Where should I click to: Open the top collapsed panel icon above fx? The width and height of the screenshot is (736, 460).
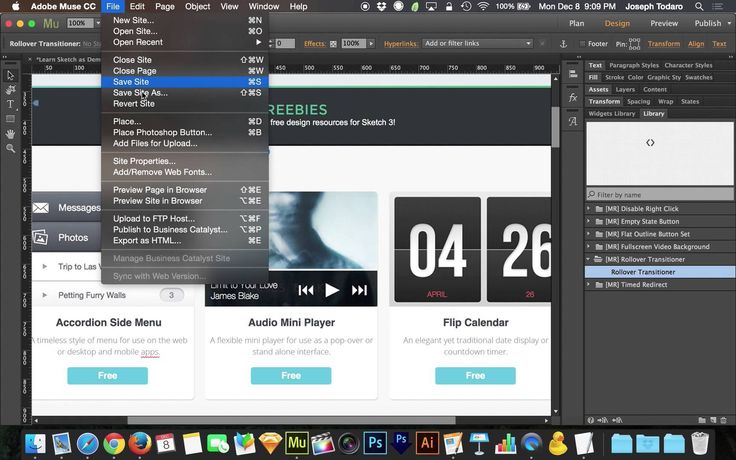[x=573, y=74]
